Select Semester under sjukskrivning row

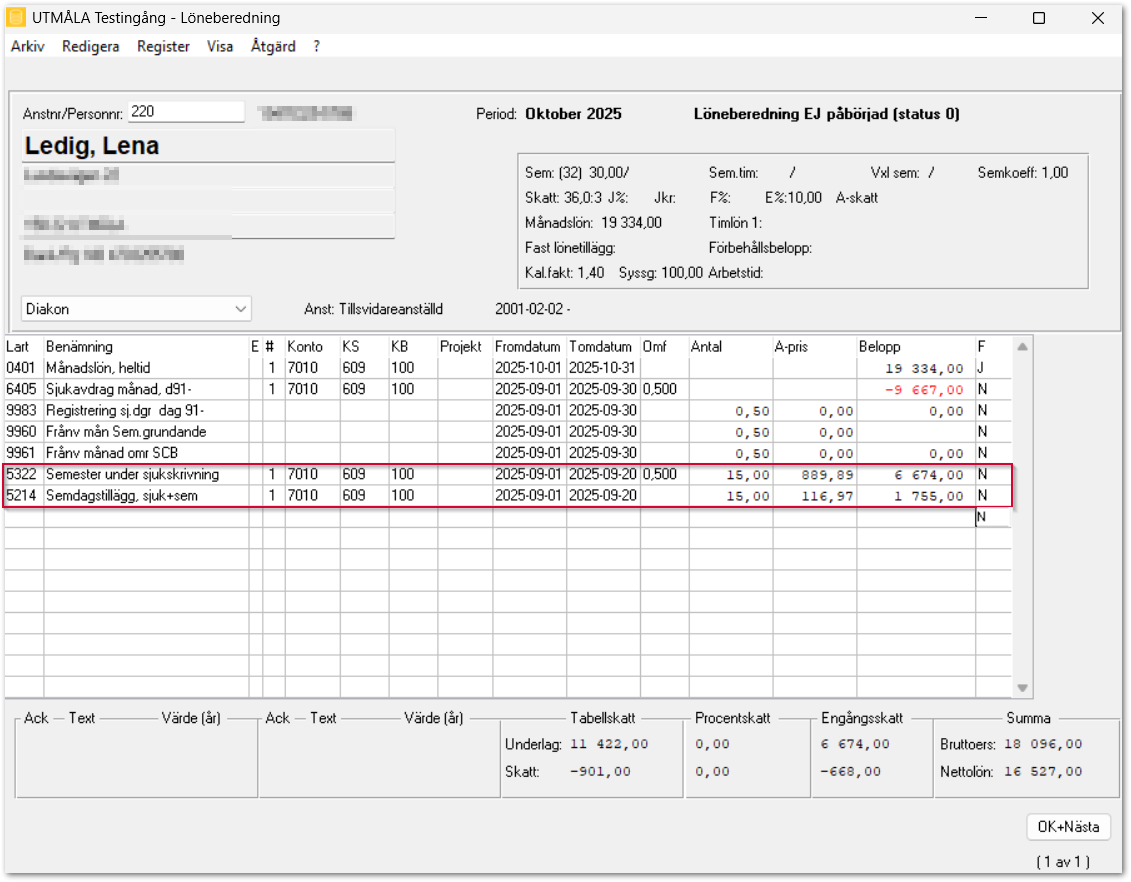132,474
